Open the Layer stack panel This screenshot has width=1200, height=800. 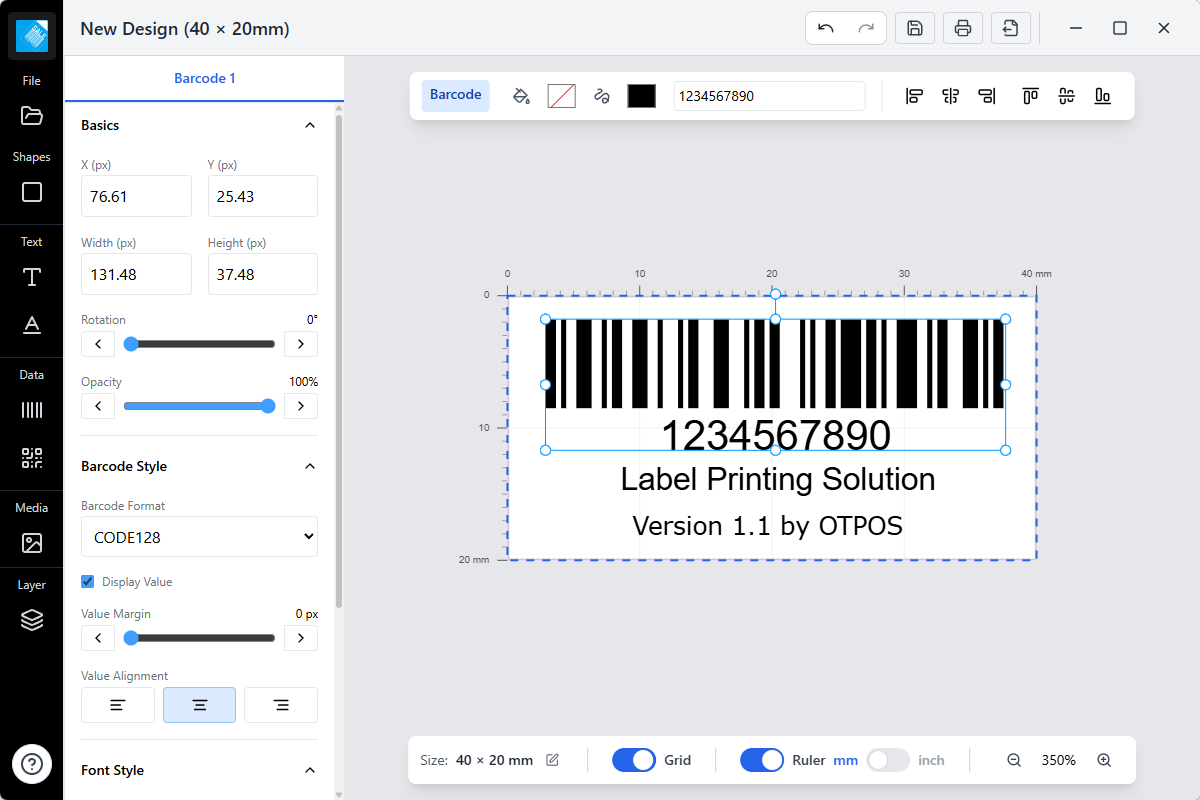pos(32,620)
